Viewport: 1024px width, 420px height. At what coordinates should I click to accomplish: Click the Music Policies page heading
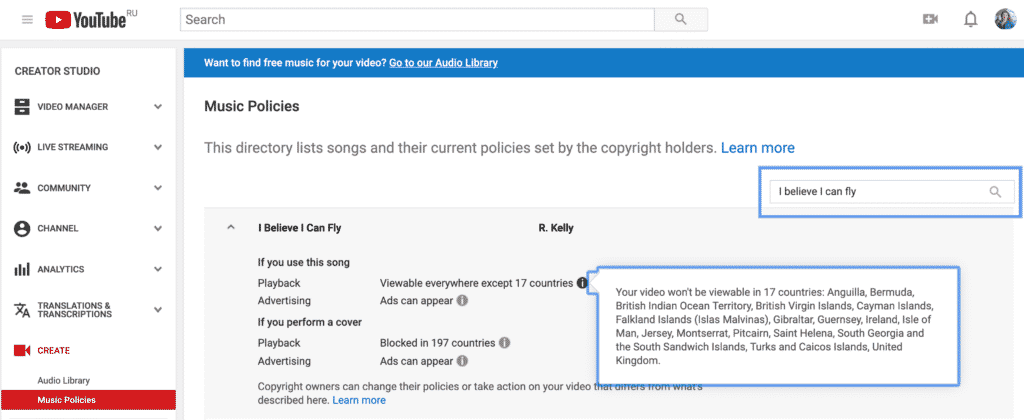click(x=251, y=106)
